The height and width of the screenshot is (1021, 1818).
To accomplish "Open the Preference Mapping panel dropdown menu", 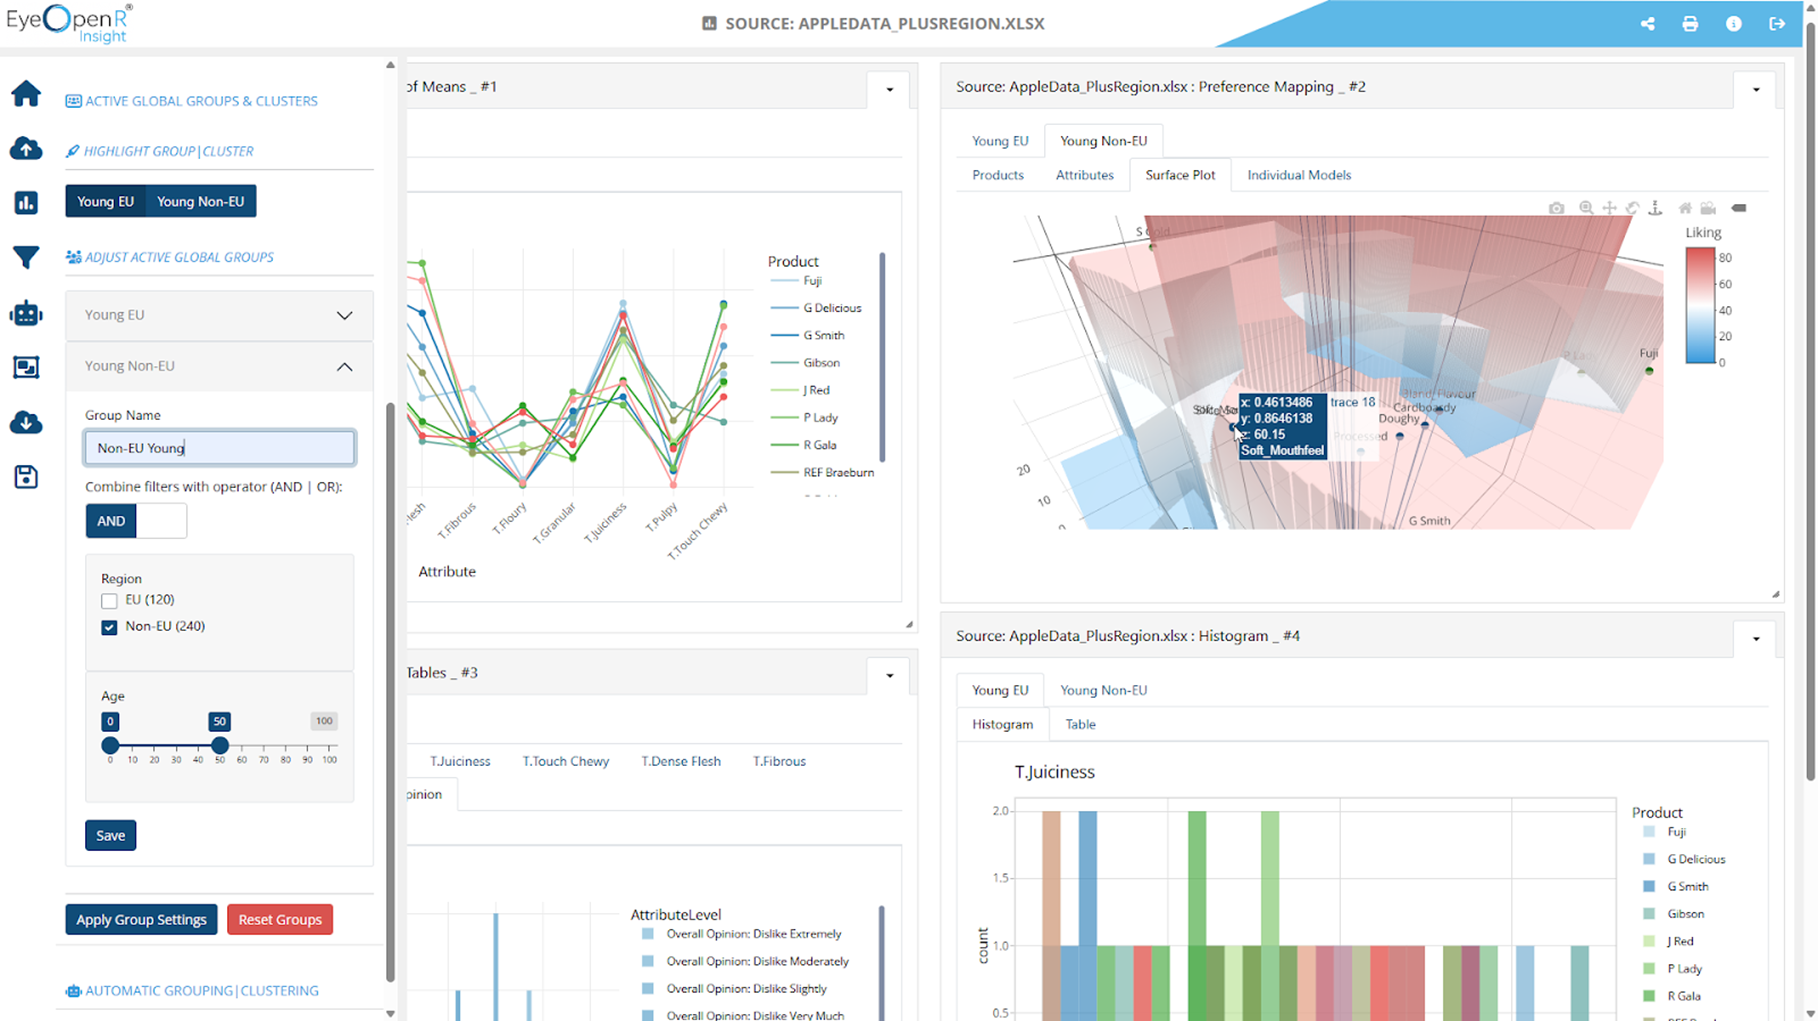I will point(1756,89).
